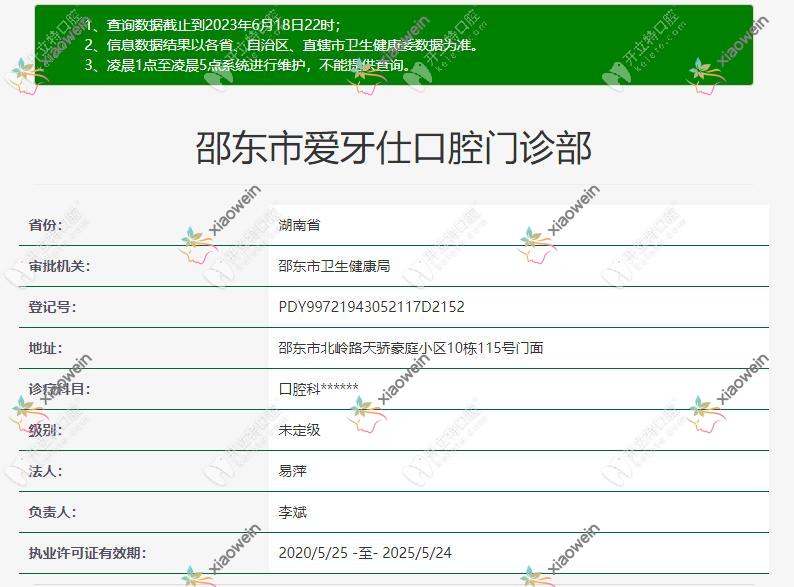Select the 地址 label
Image resolution: width=794 pixels, height=587 pixels.
point(46,348)
